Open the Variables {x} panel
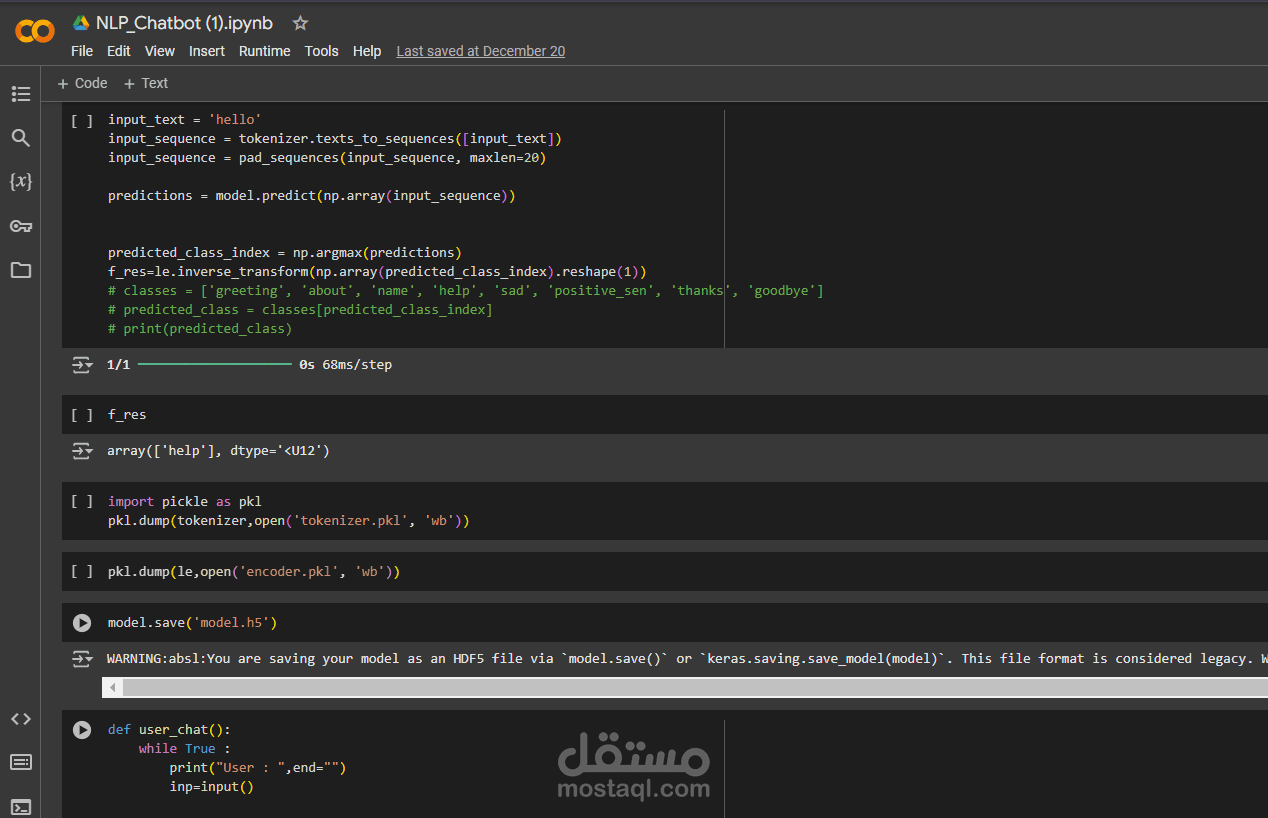Image resolution: width=1268 pixels, height=818 pixels. [x=21, y=182]
